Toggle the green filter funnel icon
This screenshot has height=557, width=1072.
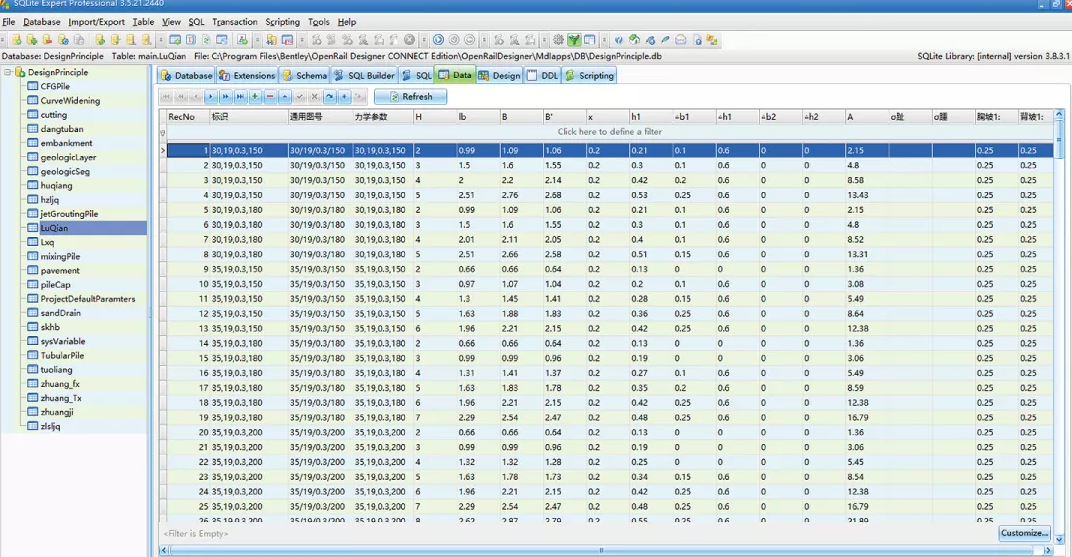(x=574, y=40)
